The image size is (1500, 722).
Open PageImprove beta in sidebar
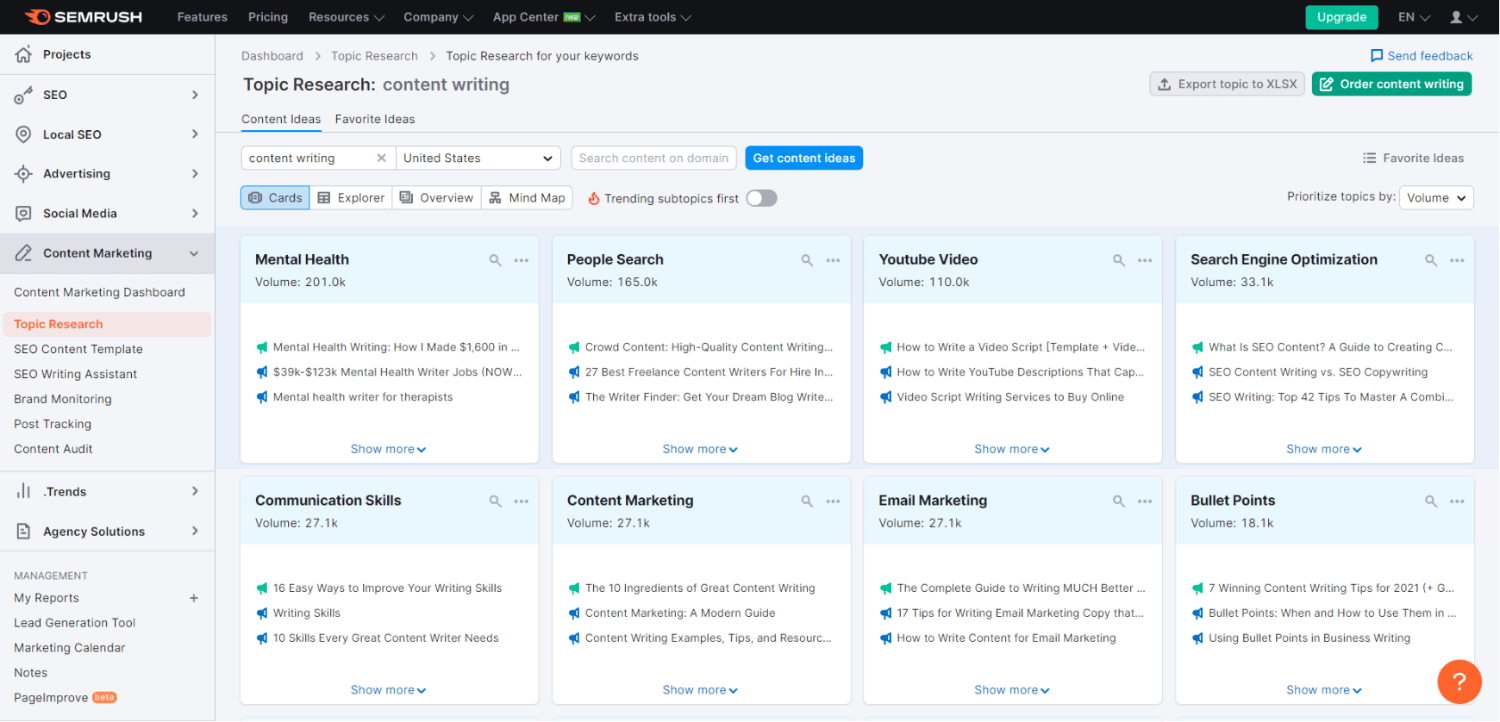65,698
